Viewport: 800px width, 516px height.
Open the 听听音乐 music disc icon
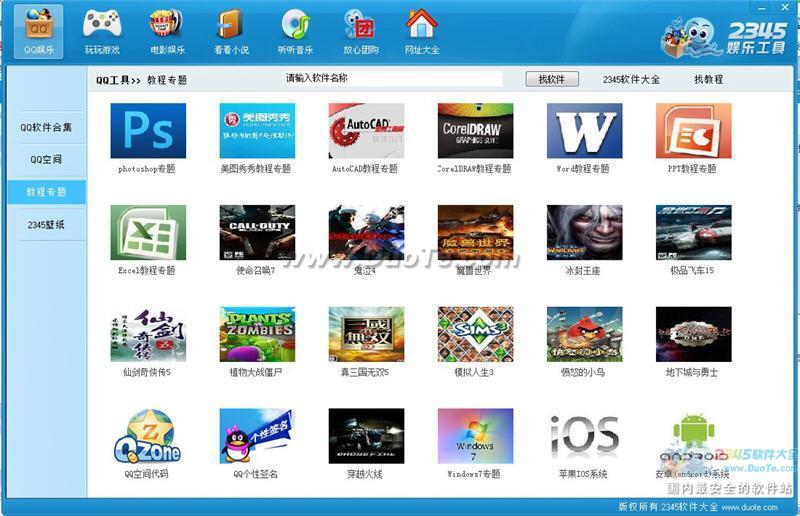coord(295,25)
